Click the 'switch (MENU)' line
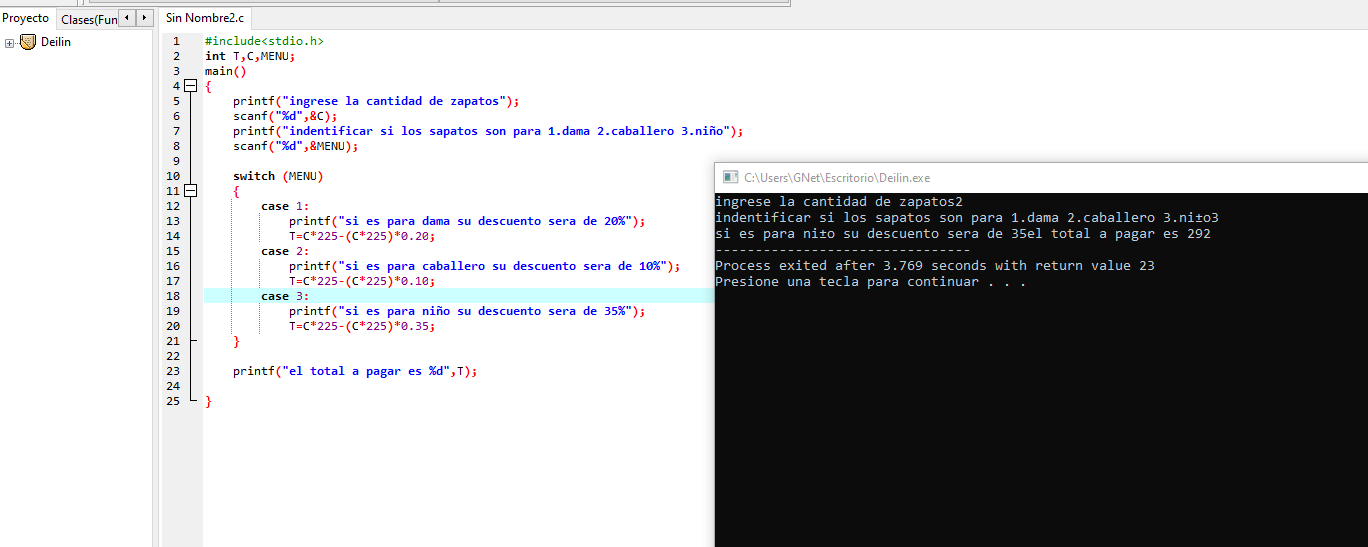1368x547 pixels. [x=278, y=176]
